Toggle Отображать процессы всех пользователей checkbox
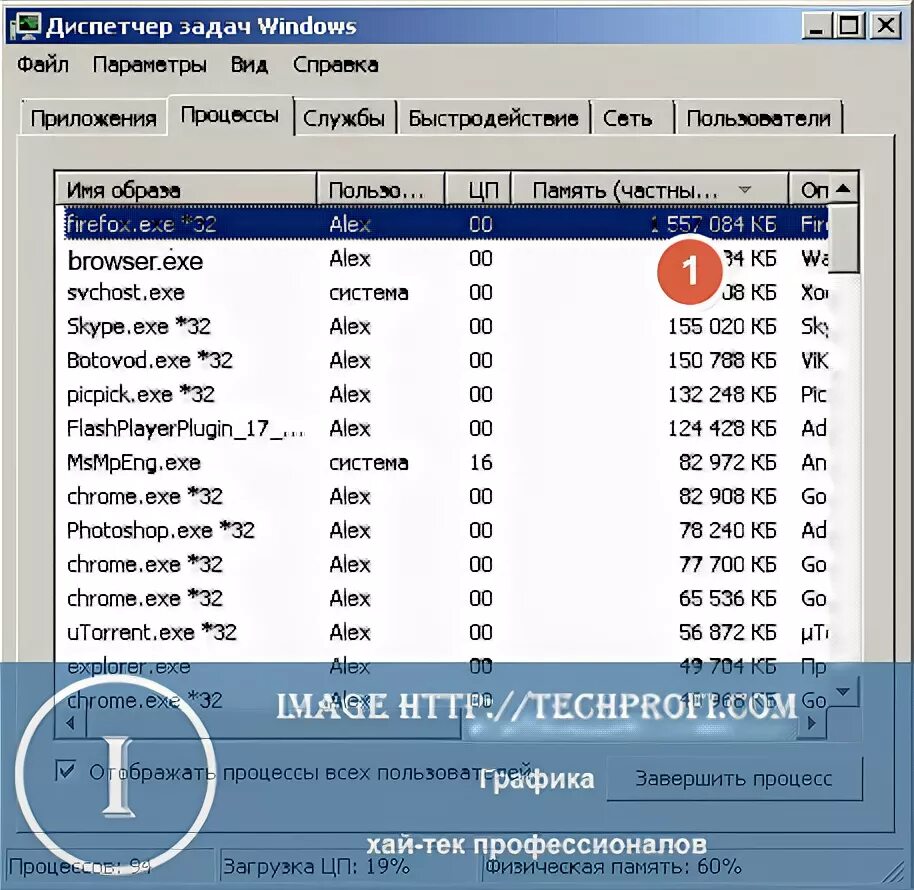Viewport: 914px width, 890px height. coord(66,771)
